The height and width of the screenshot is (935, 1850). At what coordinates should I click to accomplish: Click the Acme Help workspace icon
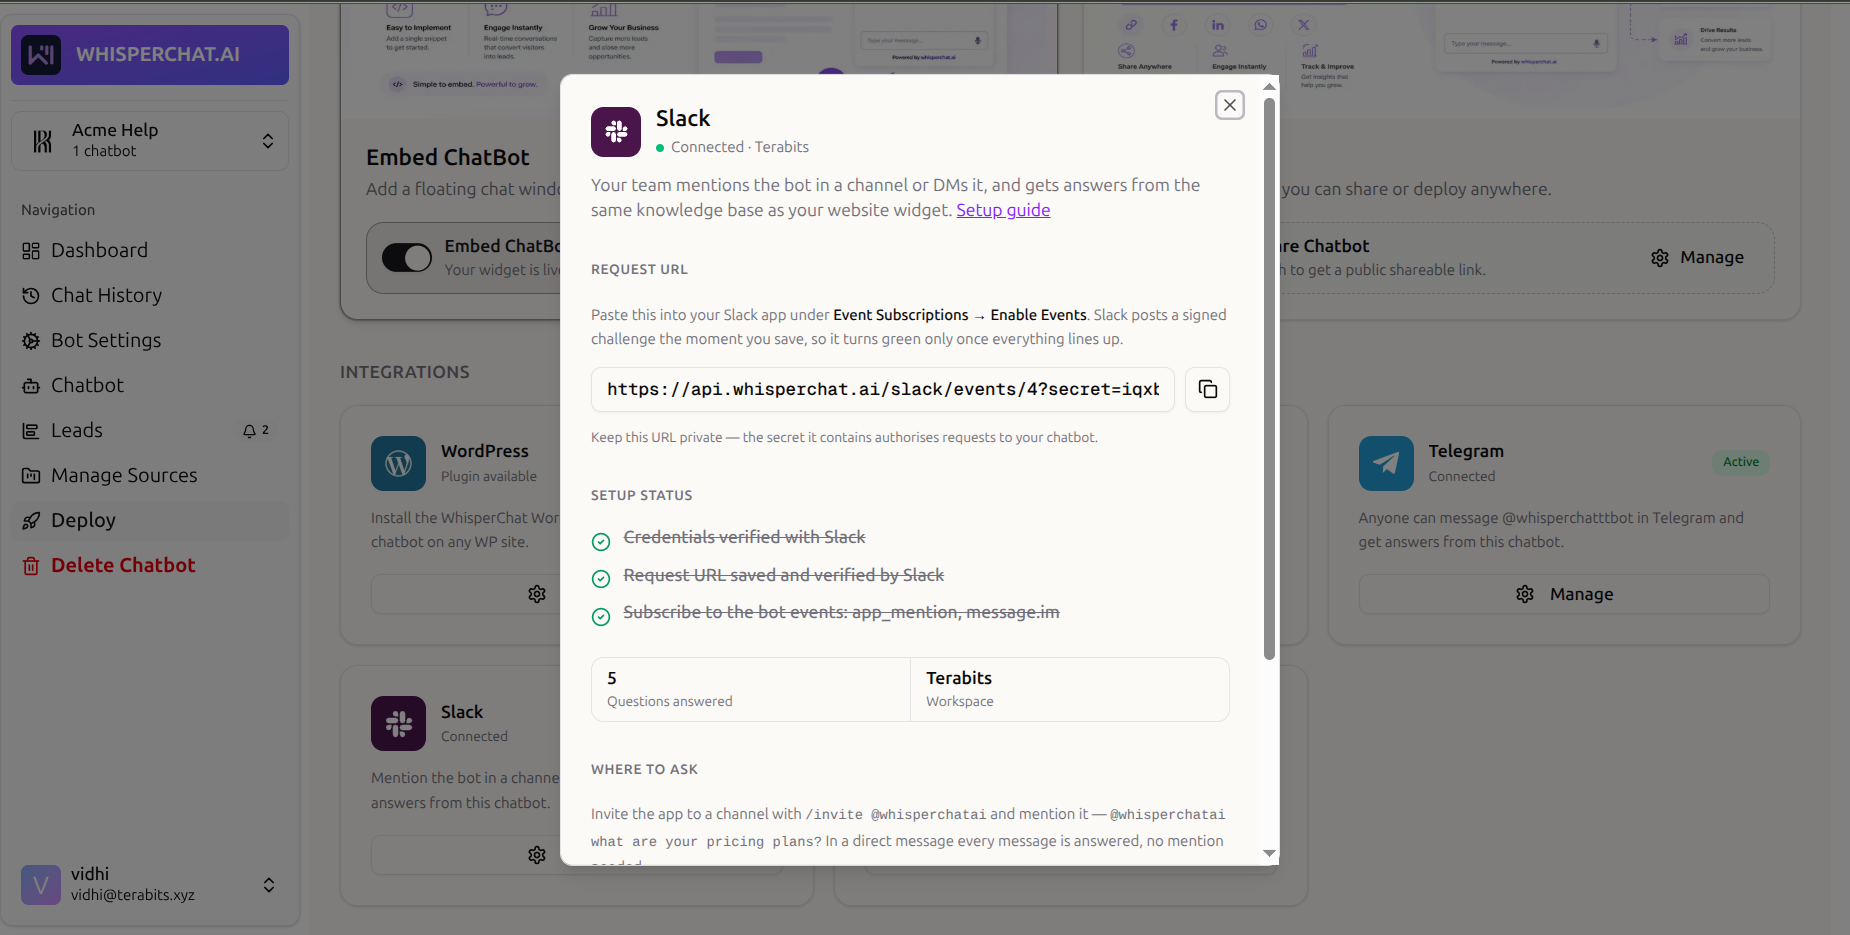point(42,141)
